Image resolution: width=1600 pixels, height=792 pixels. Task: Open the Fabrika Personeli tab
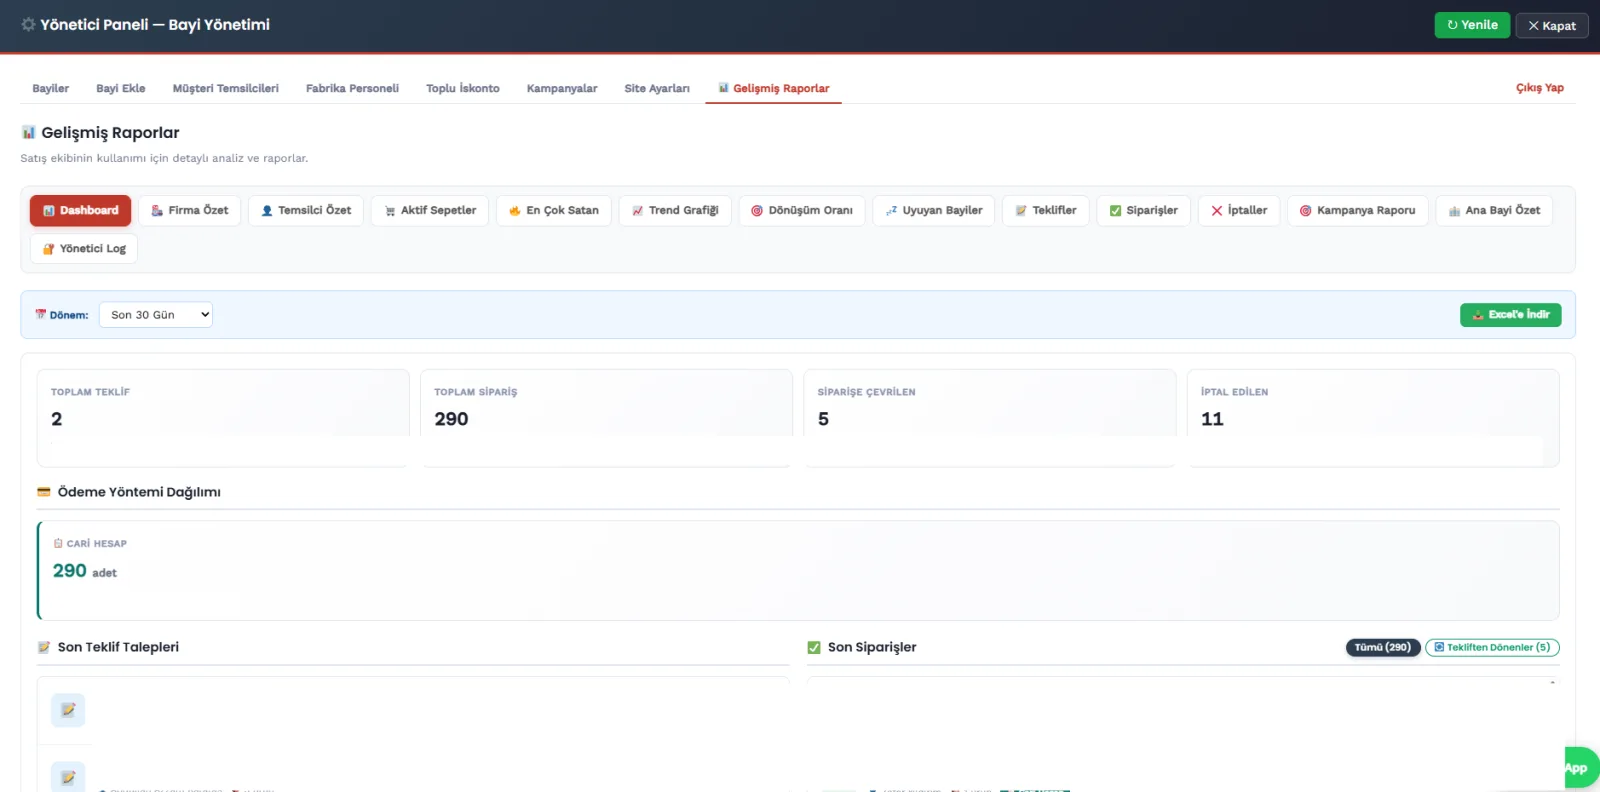coord(352,88)
